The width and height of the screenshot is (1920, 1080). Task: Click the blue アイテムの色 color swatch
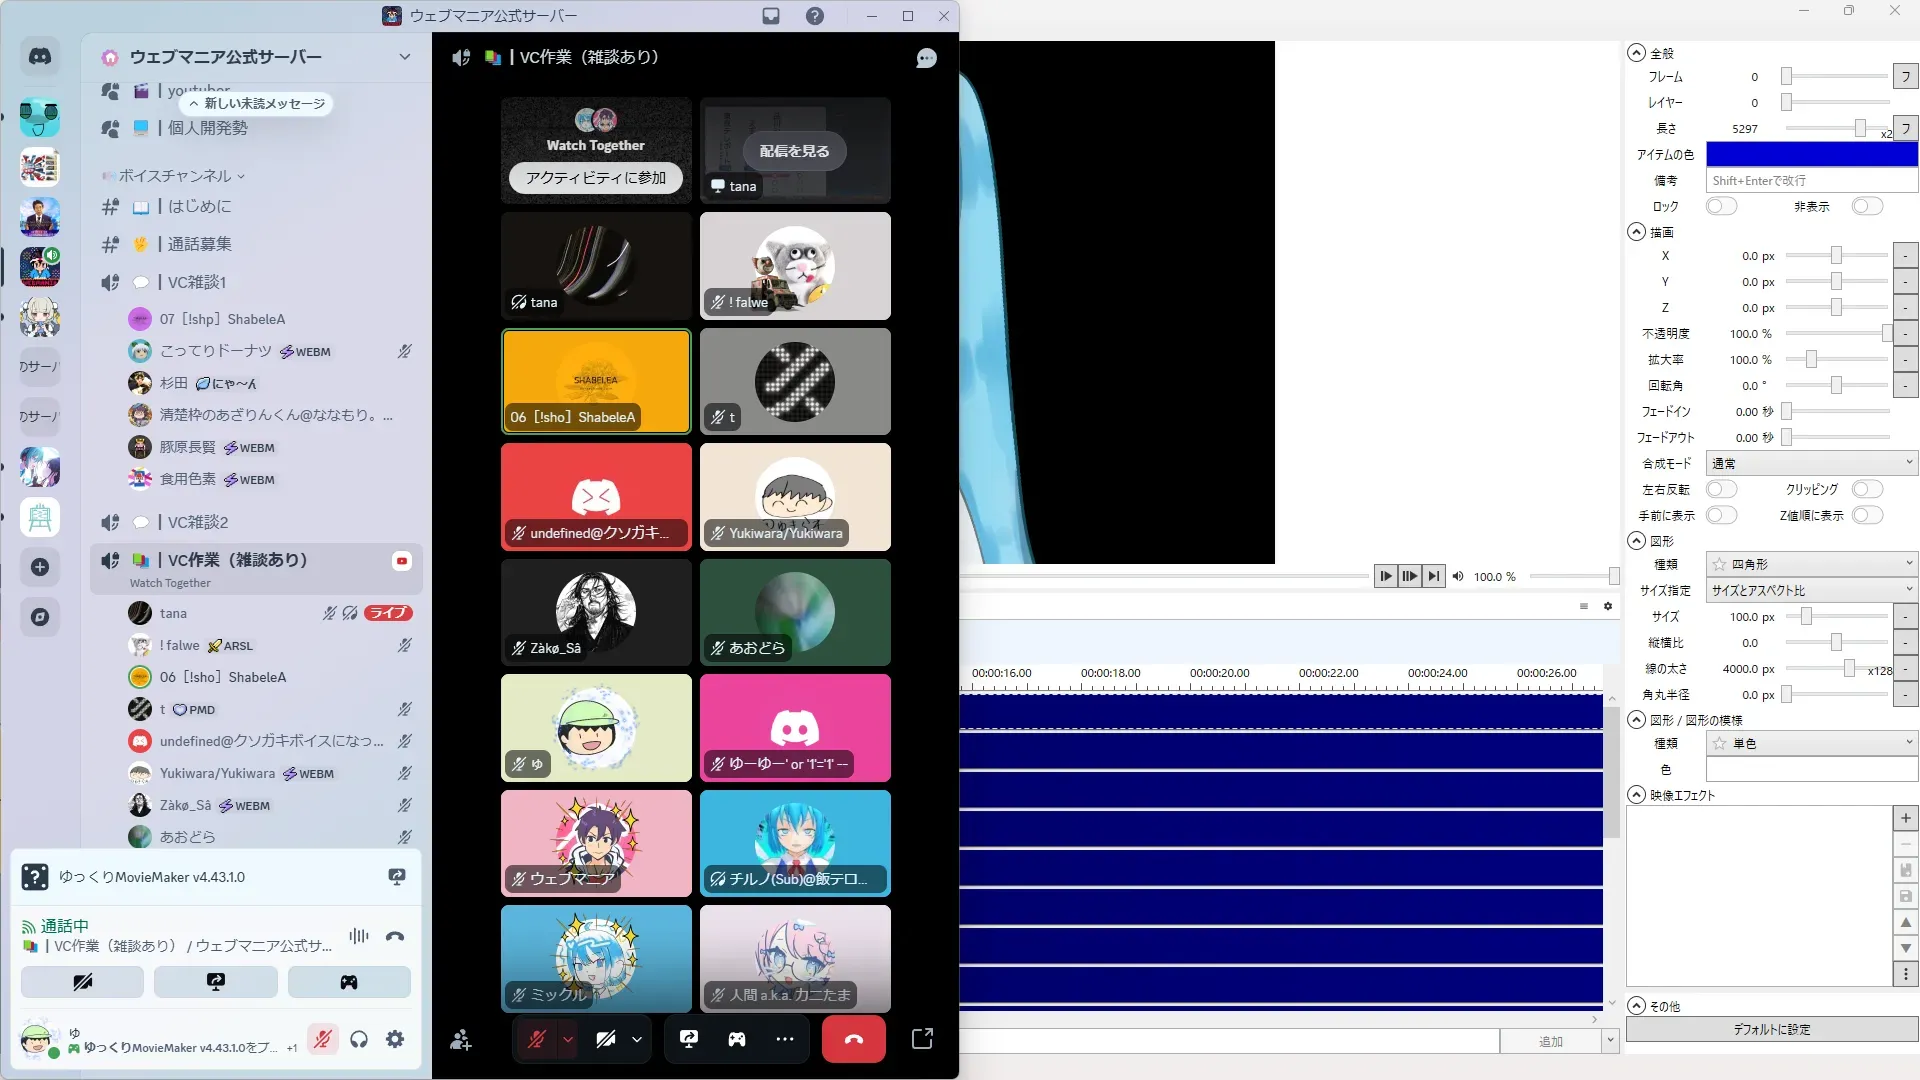click(1811, 154)
